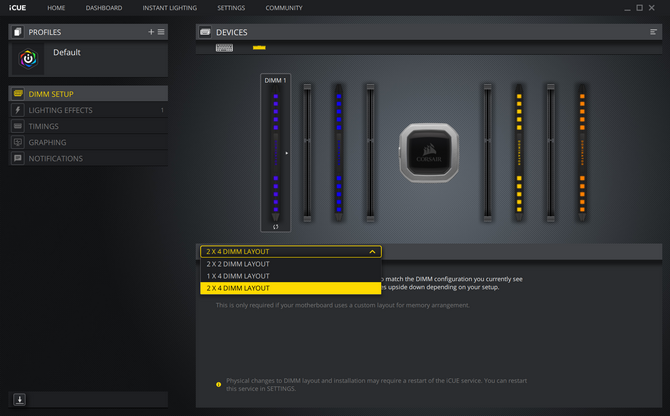The image size is (670, 416).
Task: Open GRAPHING section
Action: click(x=88, y=142)
